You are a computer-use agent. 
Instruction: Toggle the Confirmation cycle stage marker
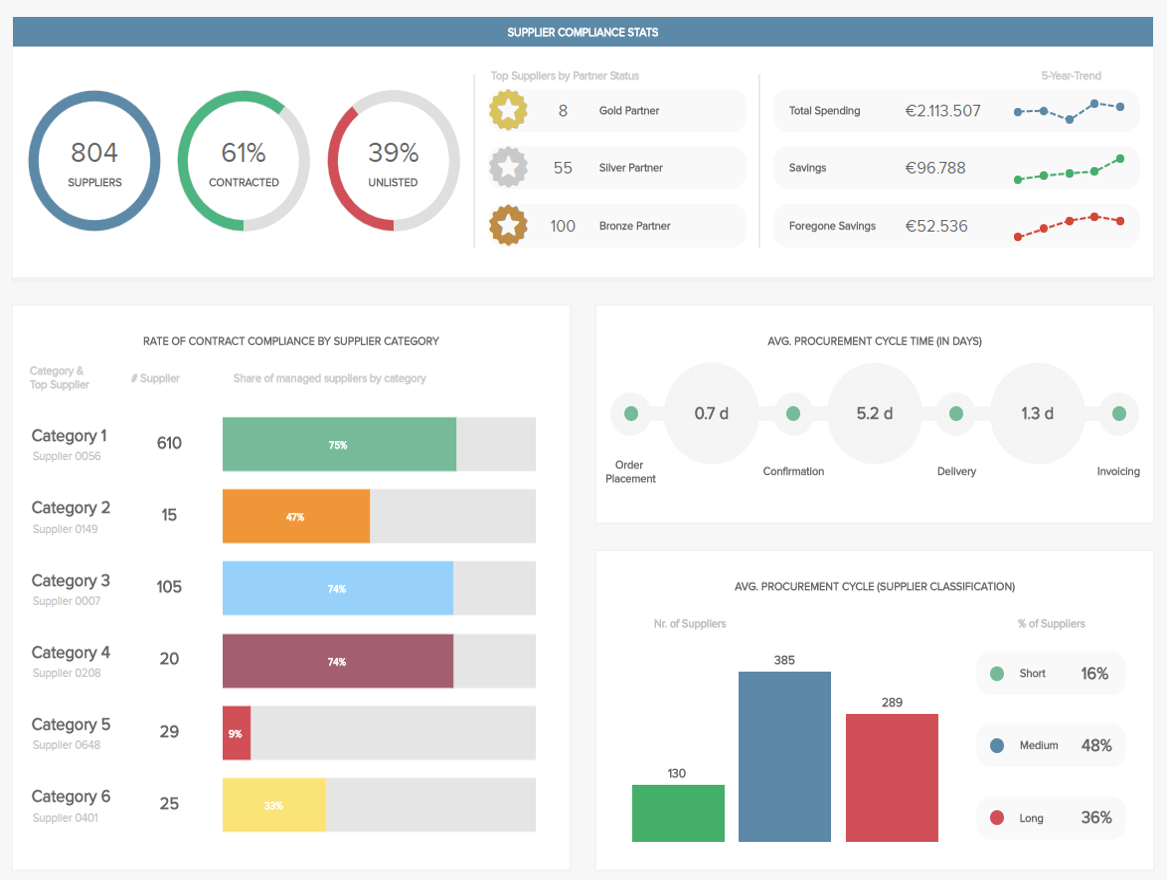tap(793, 412)
